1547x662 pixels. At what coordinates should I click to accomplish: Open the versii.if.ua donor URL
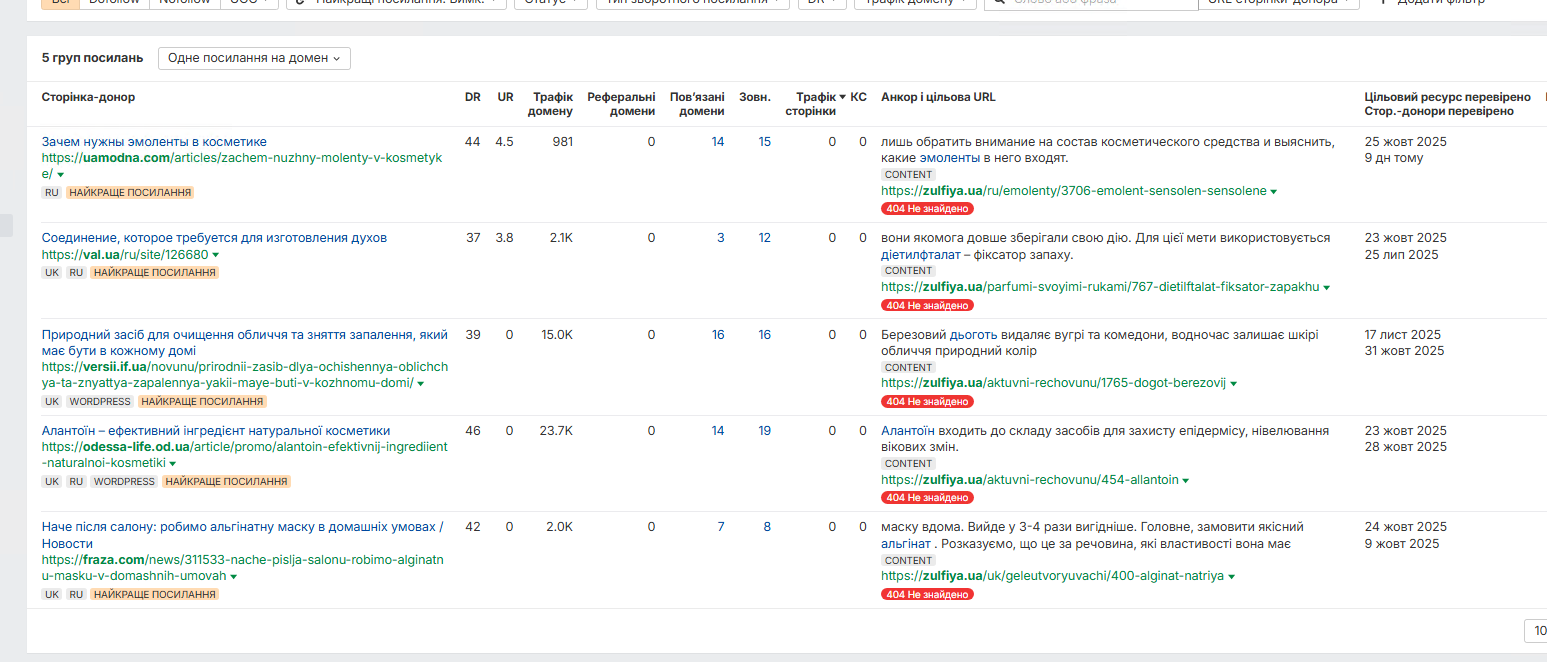point(245,375)
